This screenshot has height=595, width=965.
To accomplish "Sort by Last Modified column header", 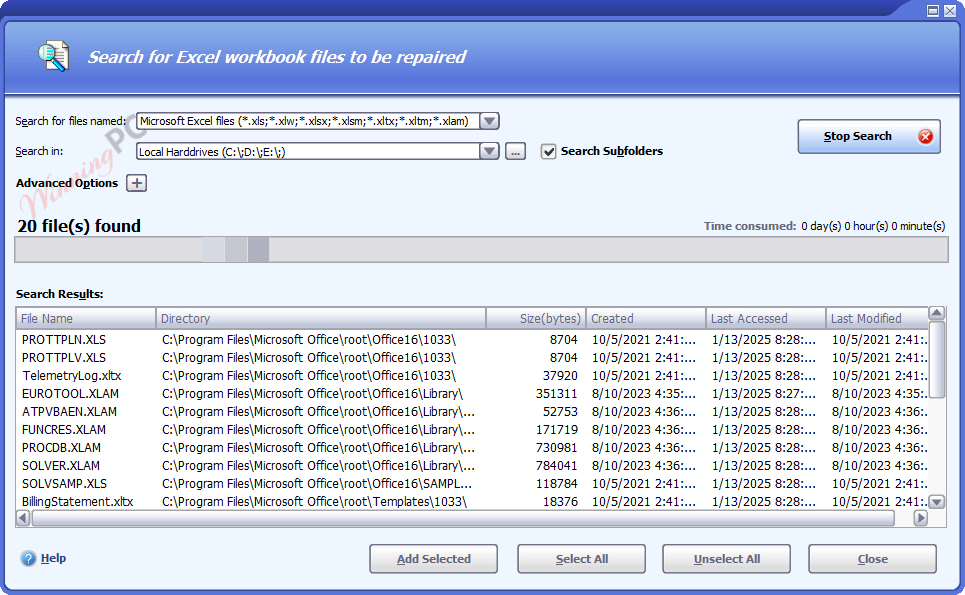I will click(876, 318).
